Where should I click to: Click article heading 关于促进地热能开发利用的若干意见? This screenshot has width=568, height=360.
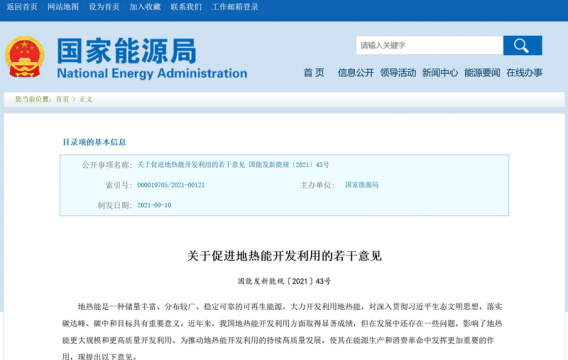coord(284,256)
